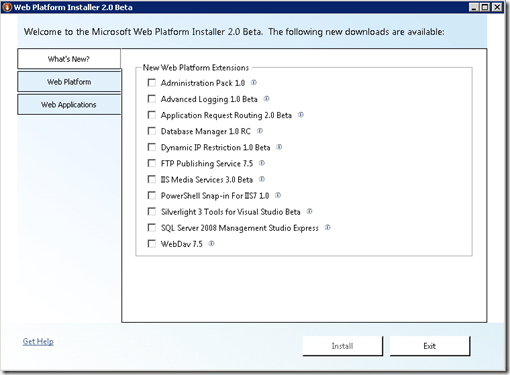Select SQL Server 2008 Management Studio Express checkbox
This screenshot has width=510, height=375.
[x=152, y=228]
